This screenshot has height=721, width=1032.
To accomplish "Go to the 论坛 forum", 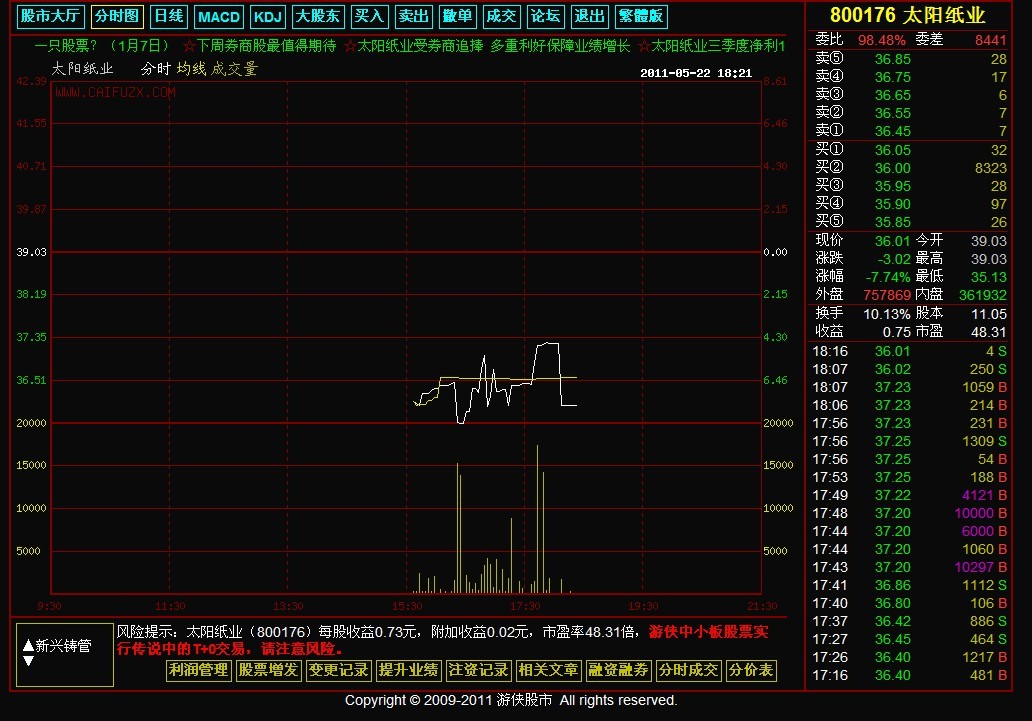I will tap(545, 17).
